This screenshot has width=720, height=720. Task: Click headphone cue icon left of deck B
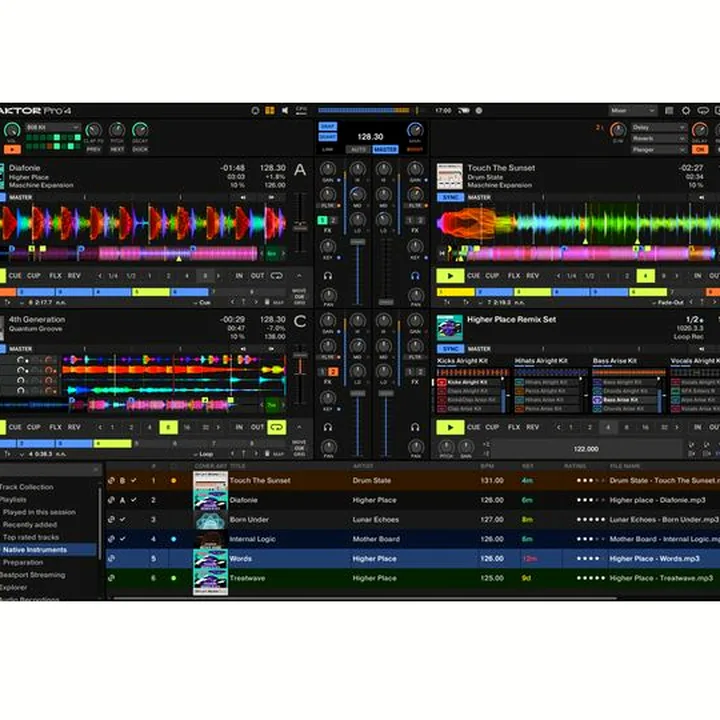point(415,276)
